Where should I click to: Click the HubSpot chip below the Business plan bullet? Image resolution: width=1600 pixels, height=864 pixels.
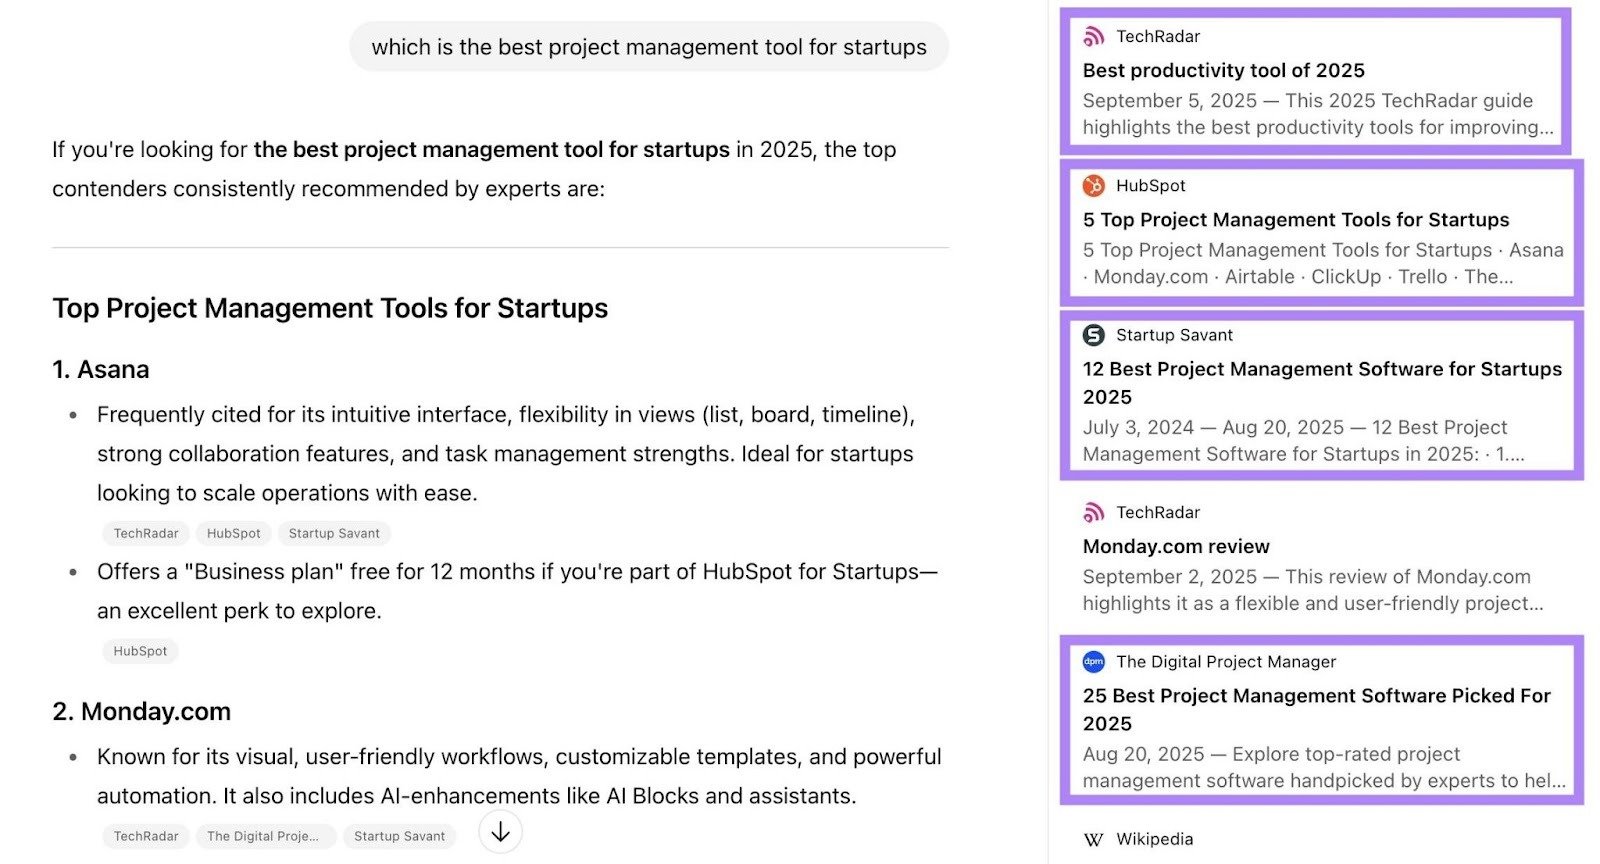point(140,651)
